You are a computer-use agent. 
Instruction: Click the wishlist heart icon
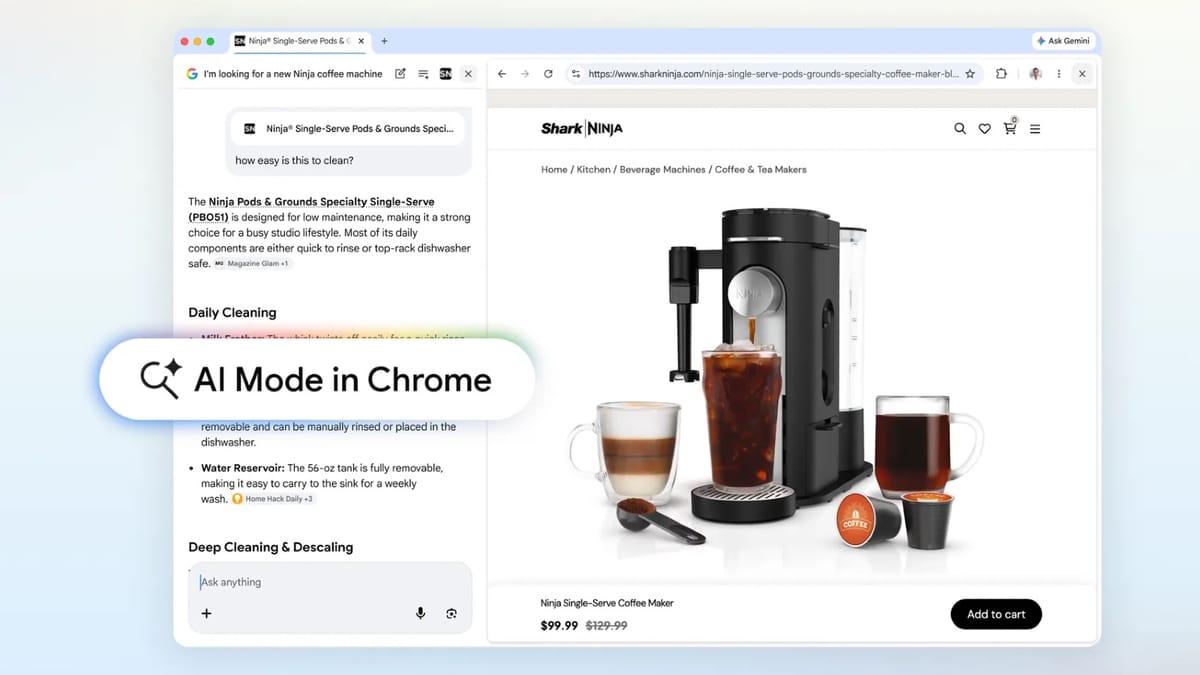coord(984,128)
